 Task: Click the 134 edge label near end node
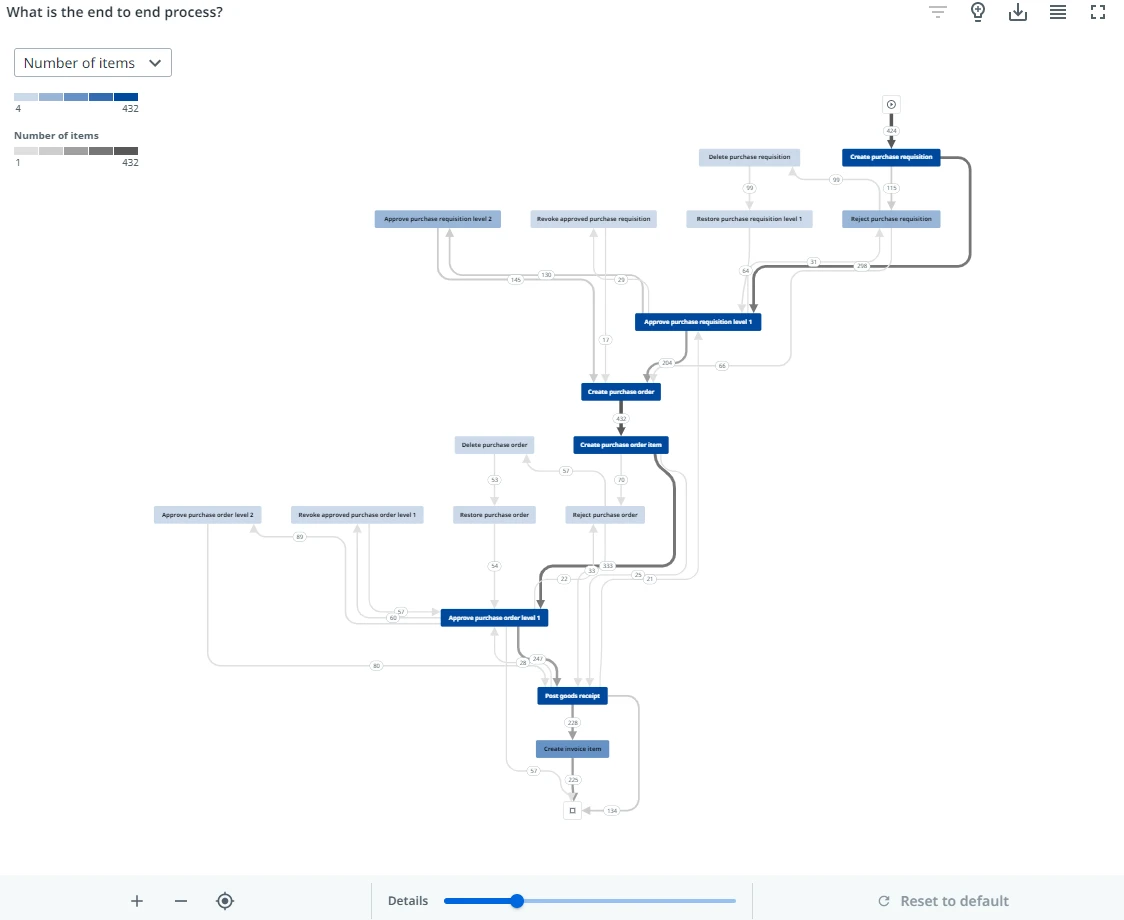611,810
